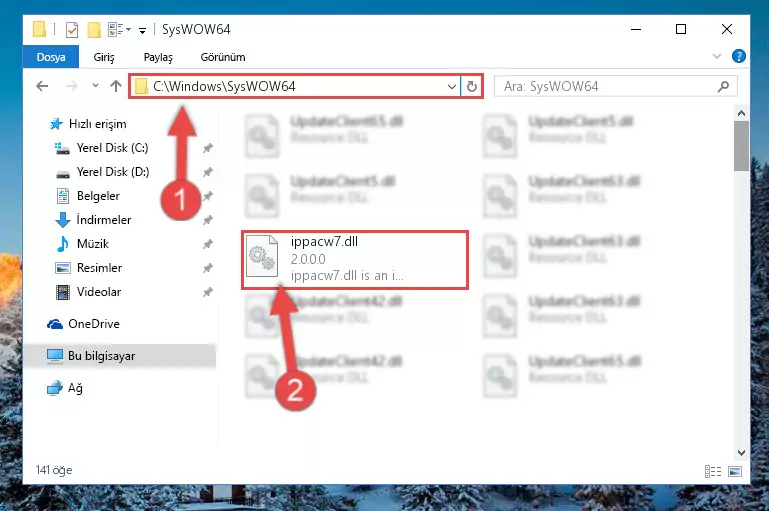
Task: Maximize the SysWOW64 window
Action: (681, 29)
